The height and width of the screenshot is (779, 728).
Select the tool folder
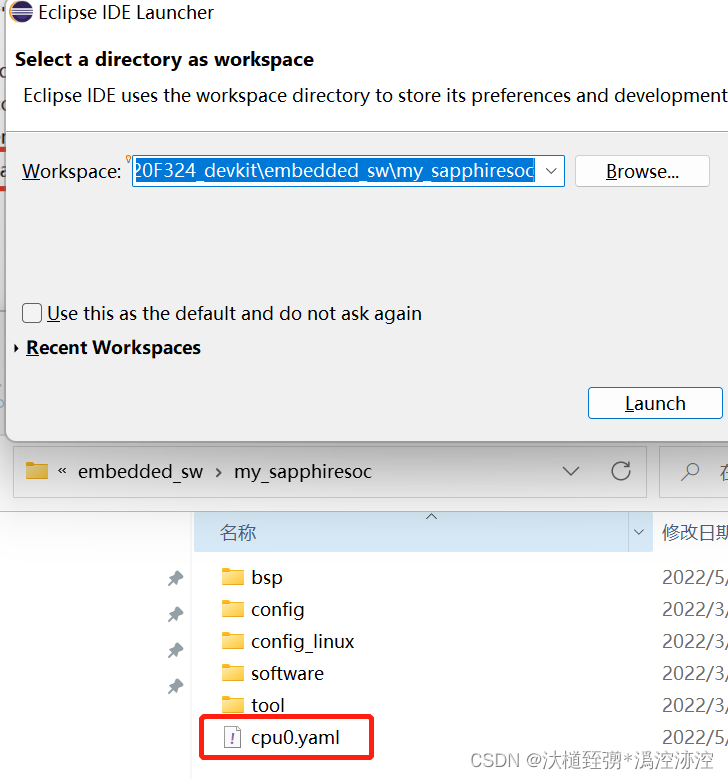point(267,705)
